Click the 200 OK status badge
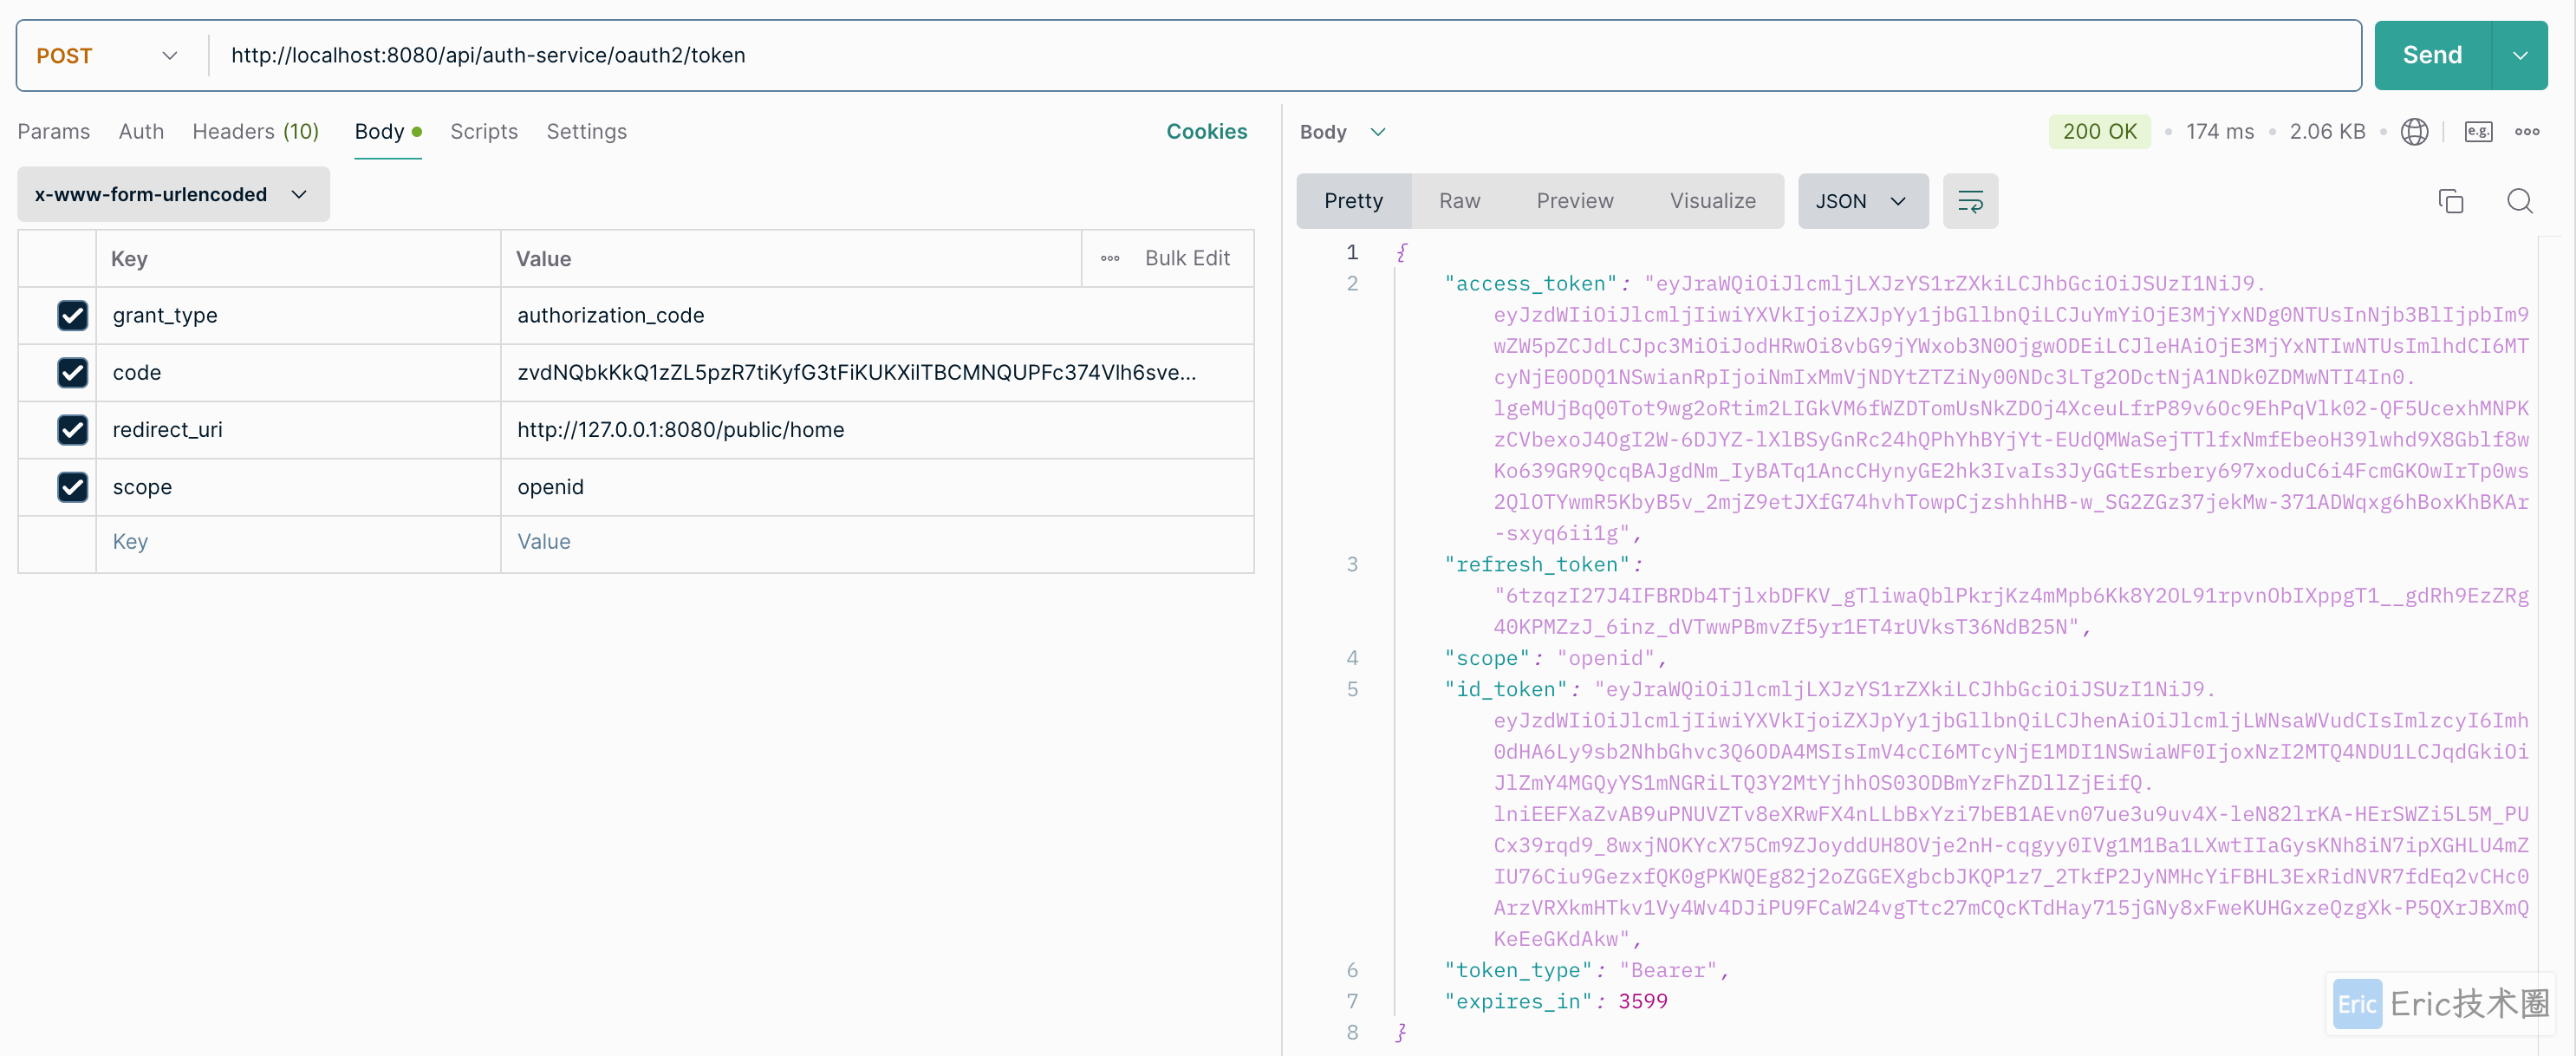2576x1056 pixels. tap(2098, 132)
